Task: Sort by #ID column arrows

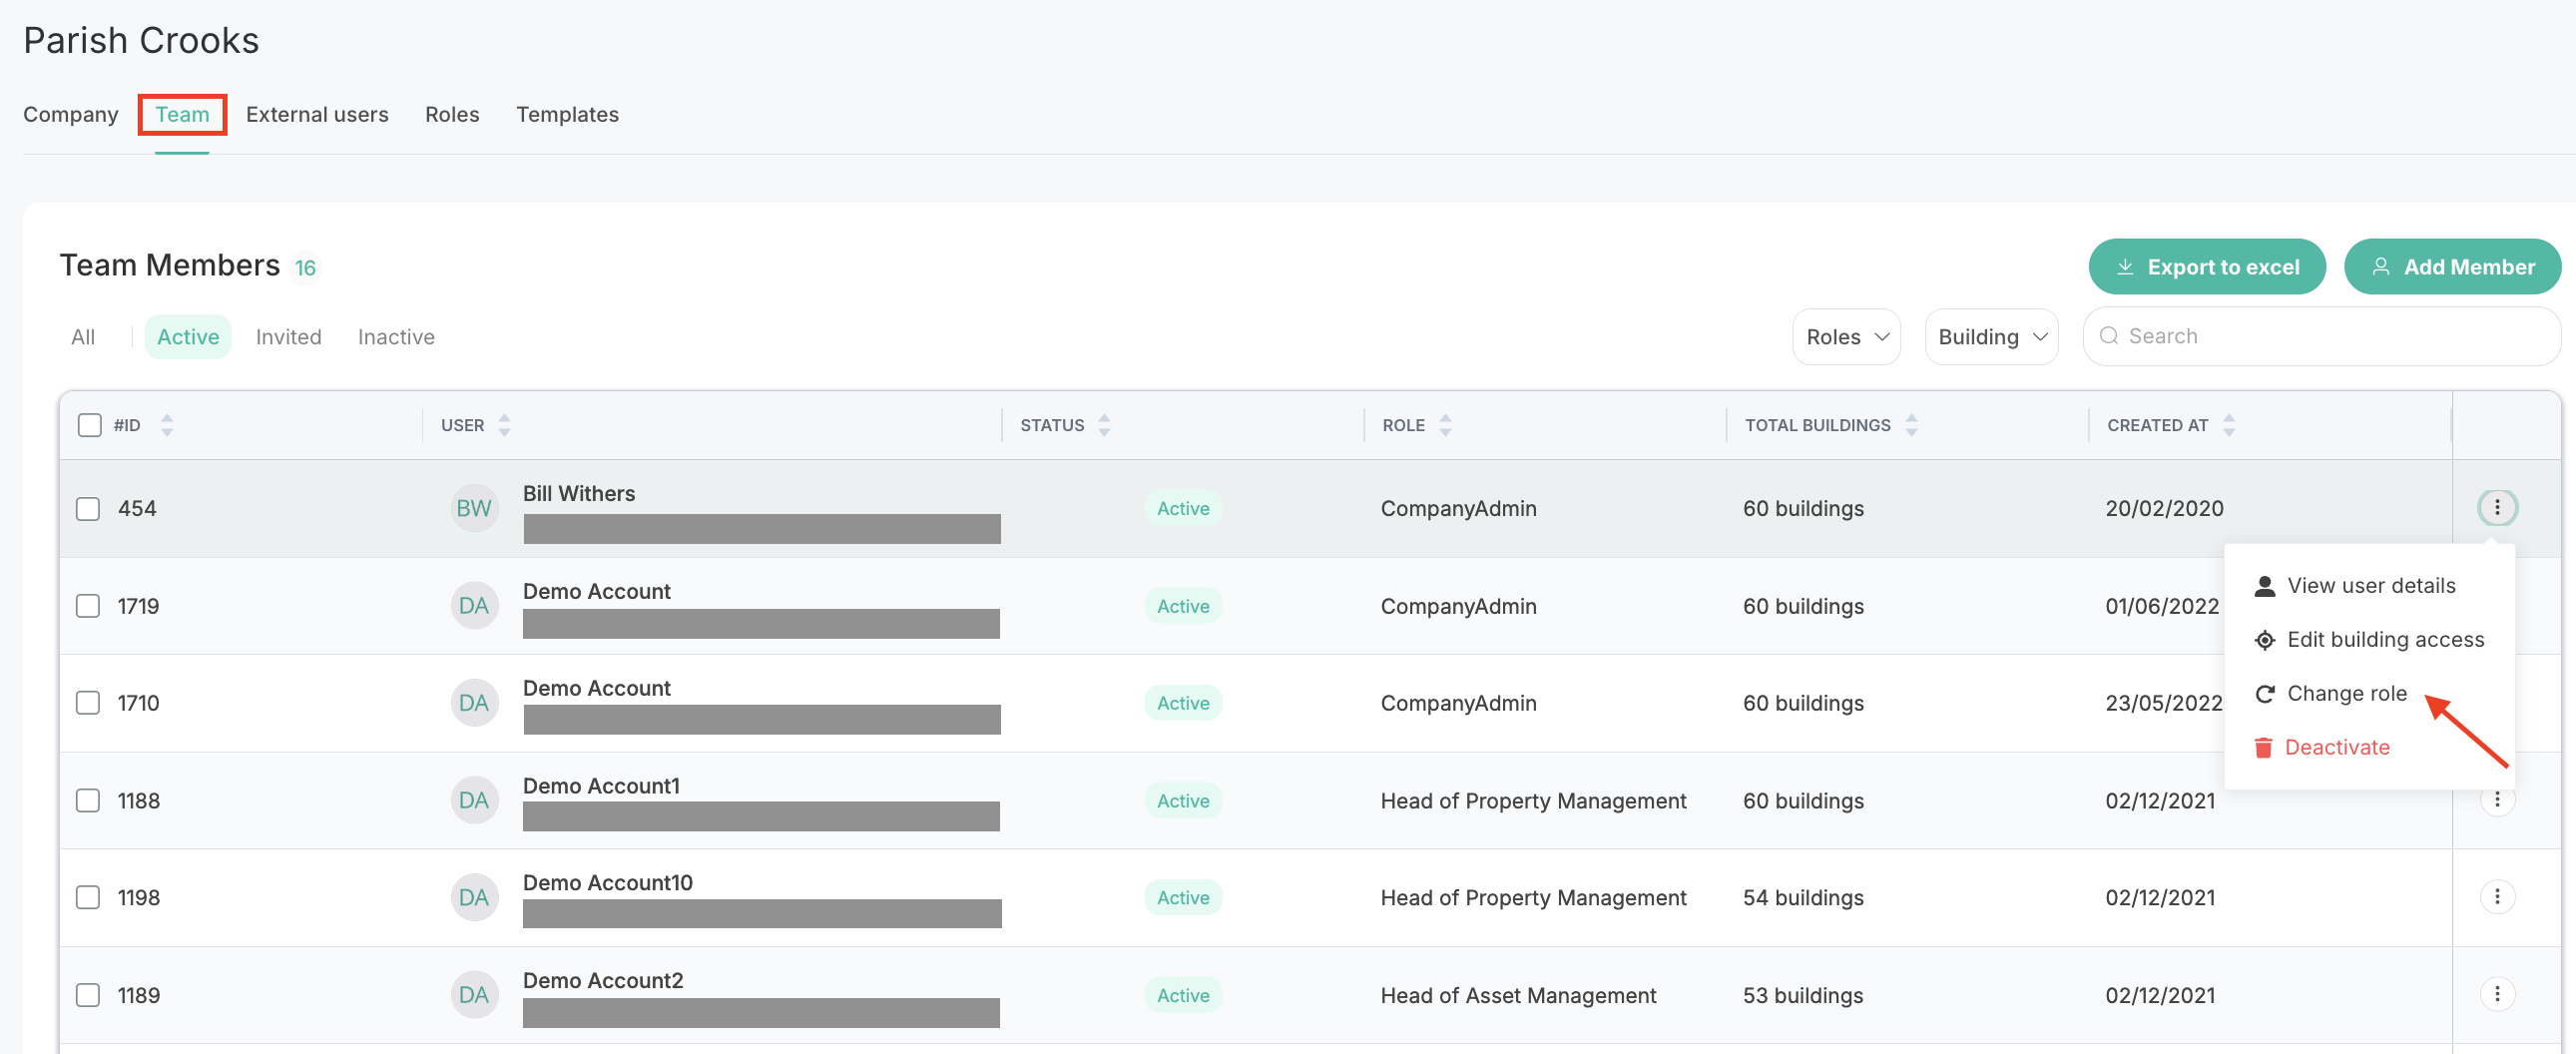Action: tap(167, 425)
